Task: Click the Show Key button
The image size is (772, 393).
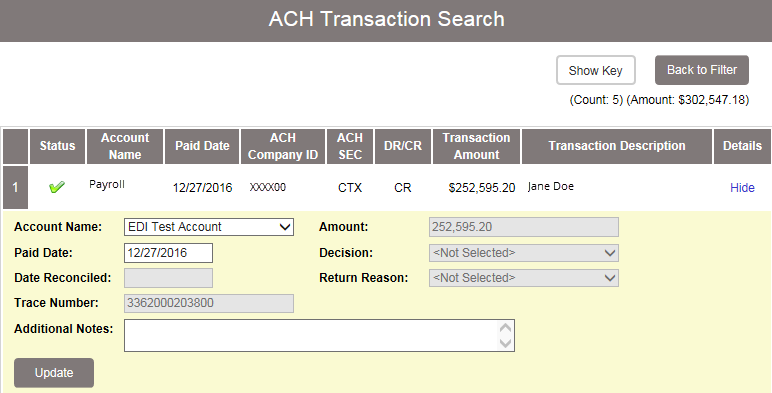Action: [x=596, y=70]
